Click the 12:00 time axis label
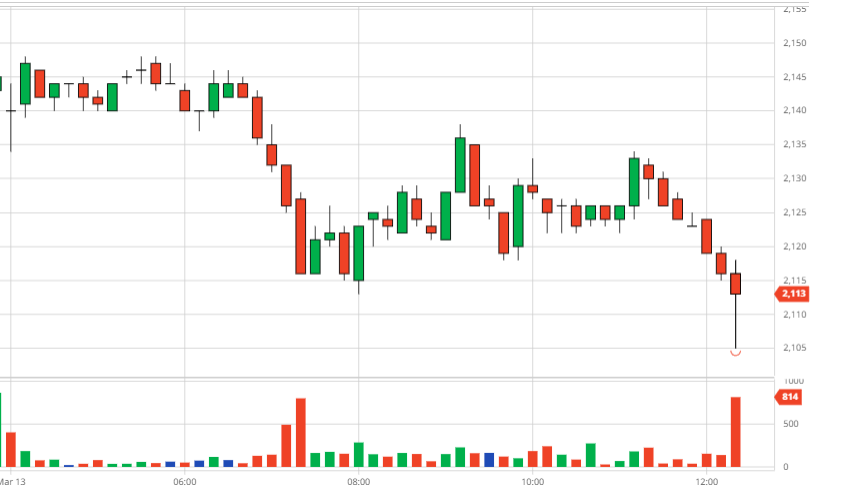 click(x=707, y=482)
